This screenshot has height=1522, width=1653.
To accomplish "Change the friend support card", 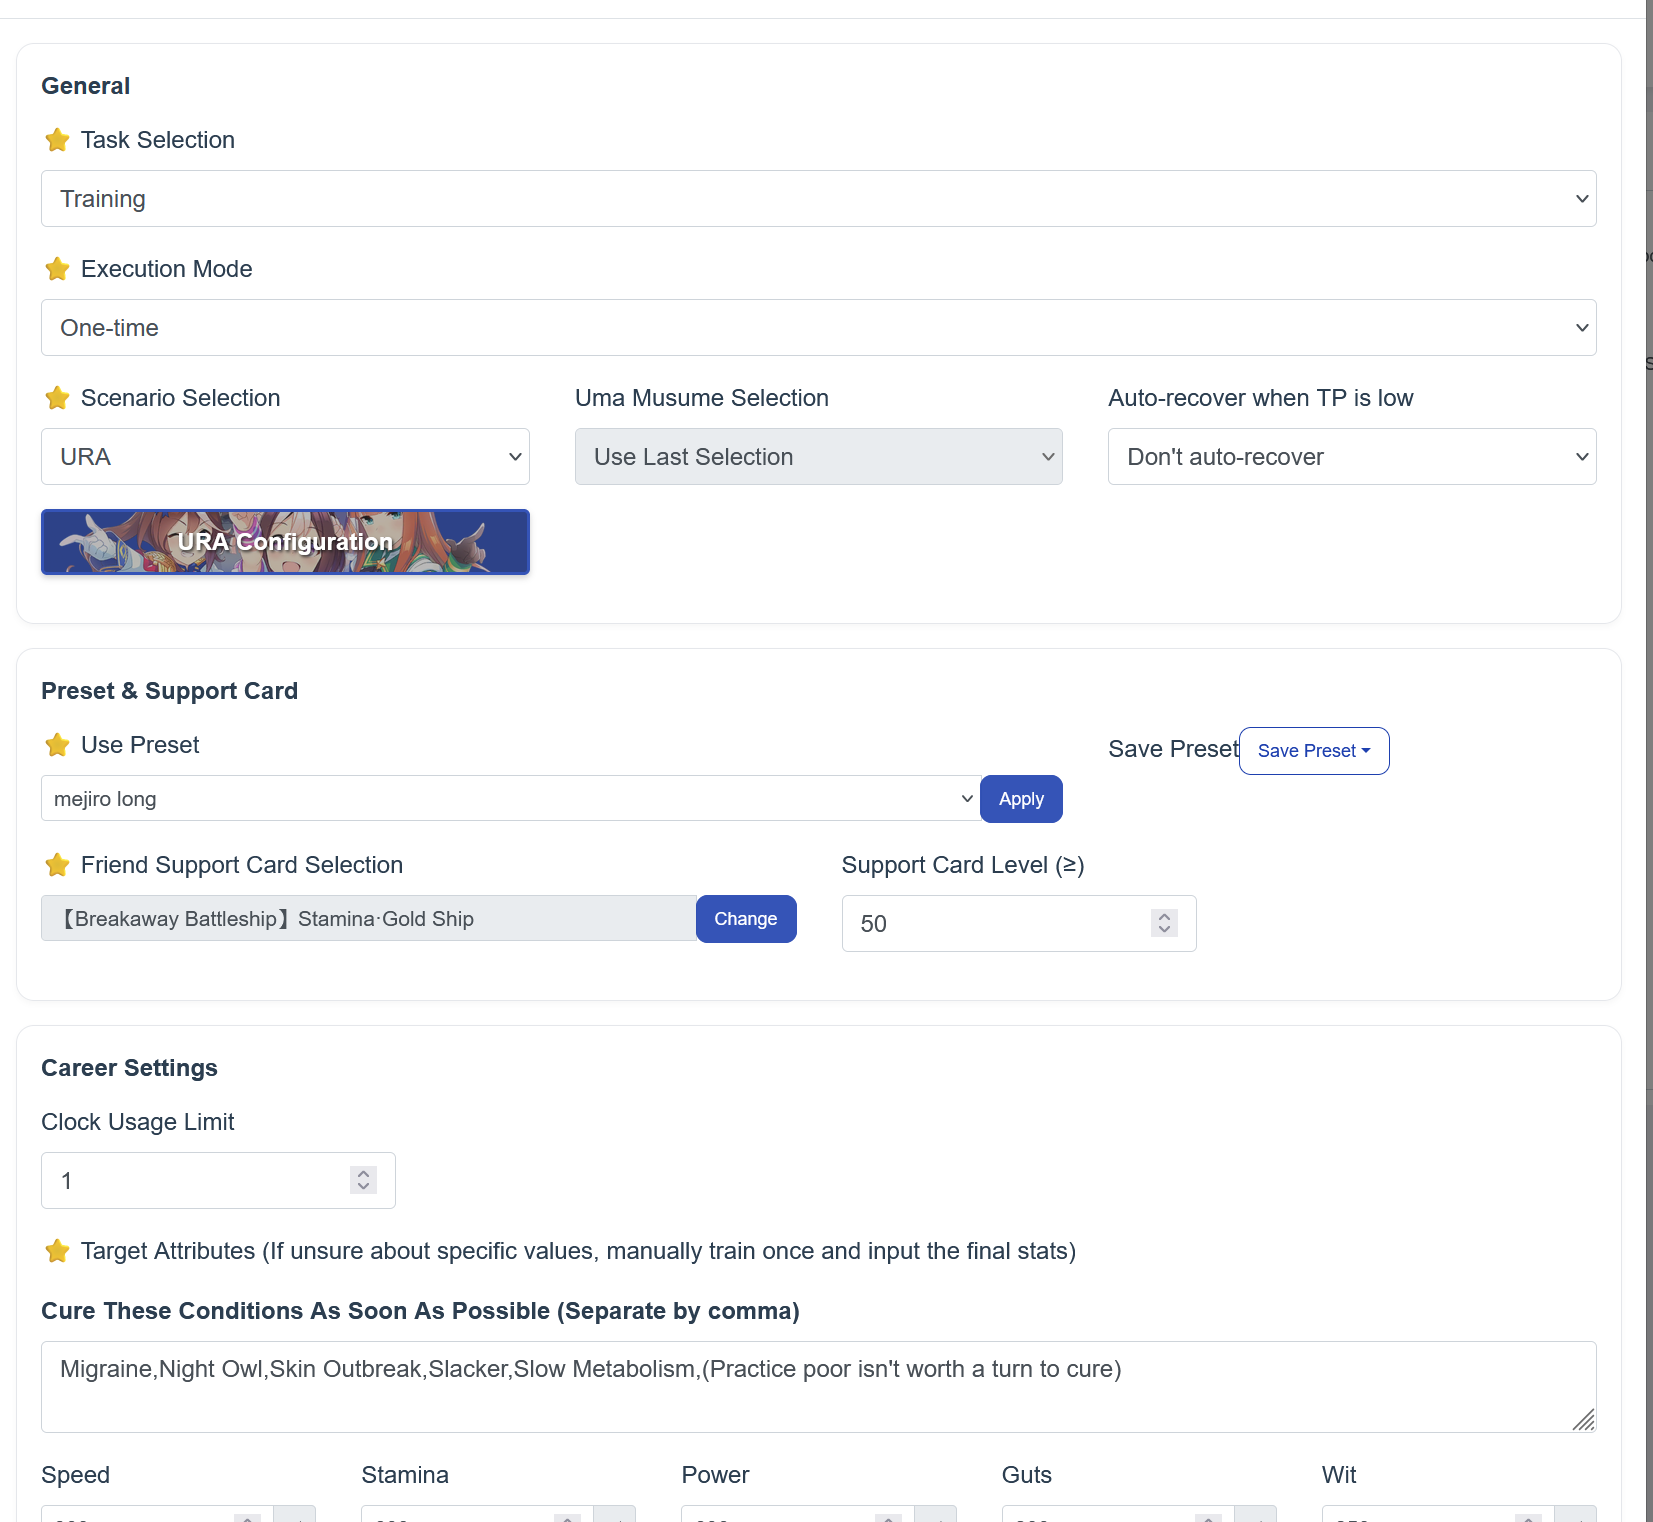I will click(746, 919).
